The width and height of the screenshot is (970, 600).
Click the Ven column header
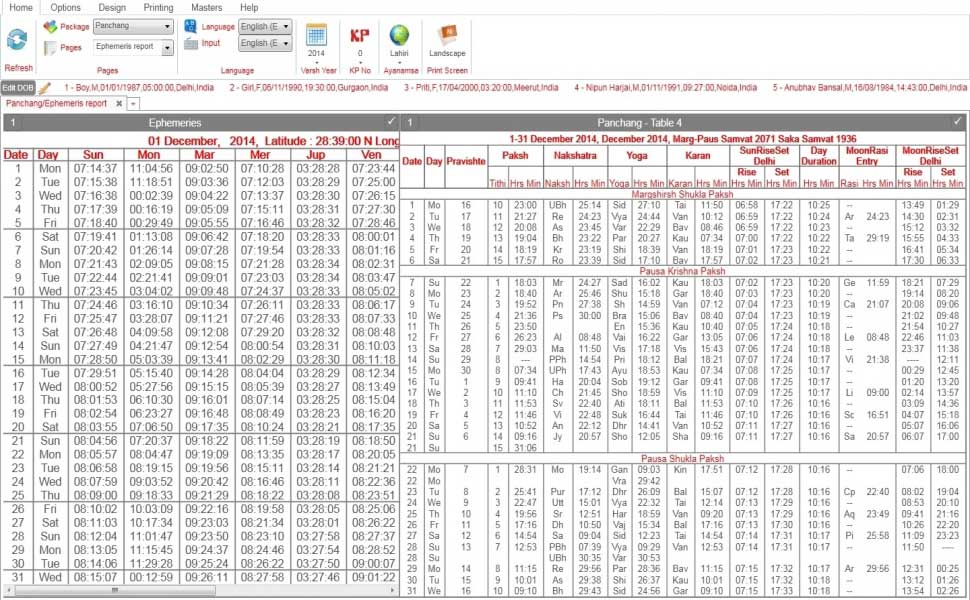click(x=371, y=155)
